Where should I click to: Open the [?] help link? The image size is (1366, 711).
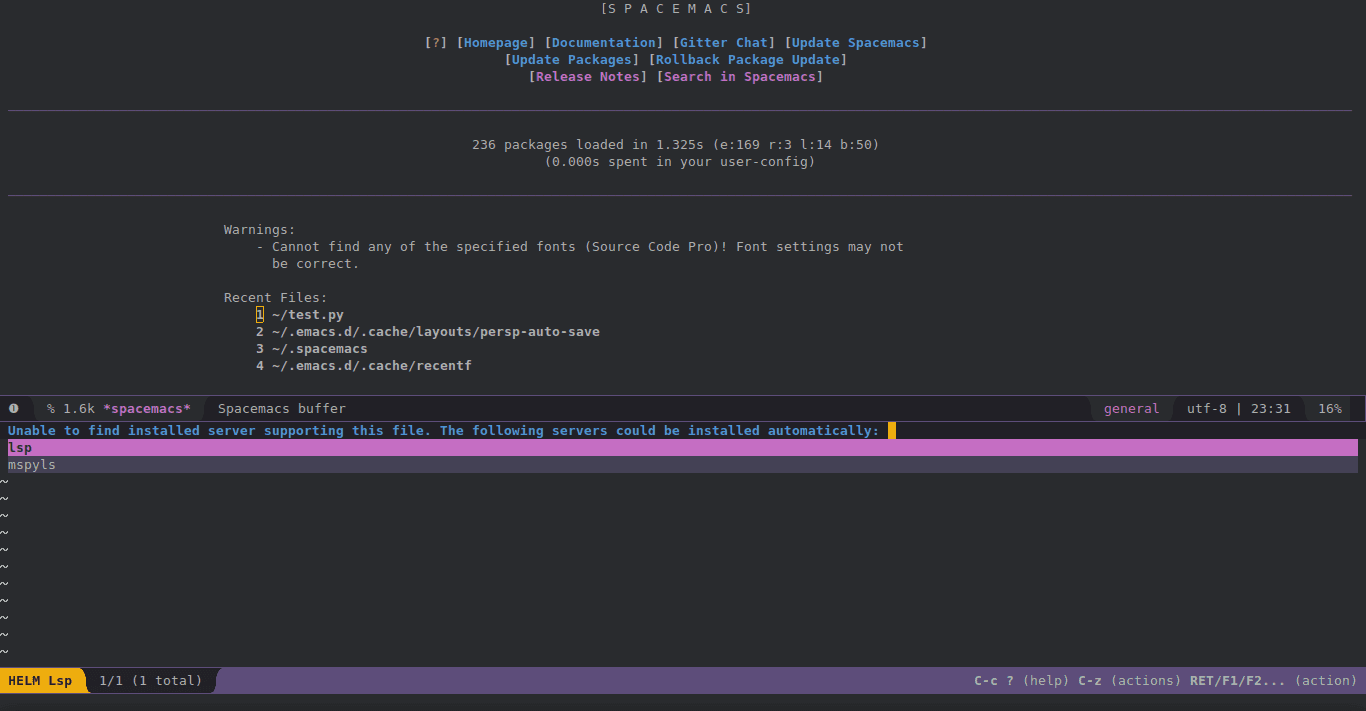[436, 43]
